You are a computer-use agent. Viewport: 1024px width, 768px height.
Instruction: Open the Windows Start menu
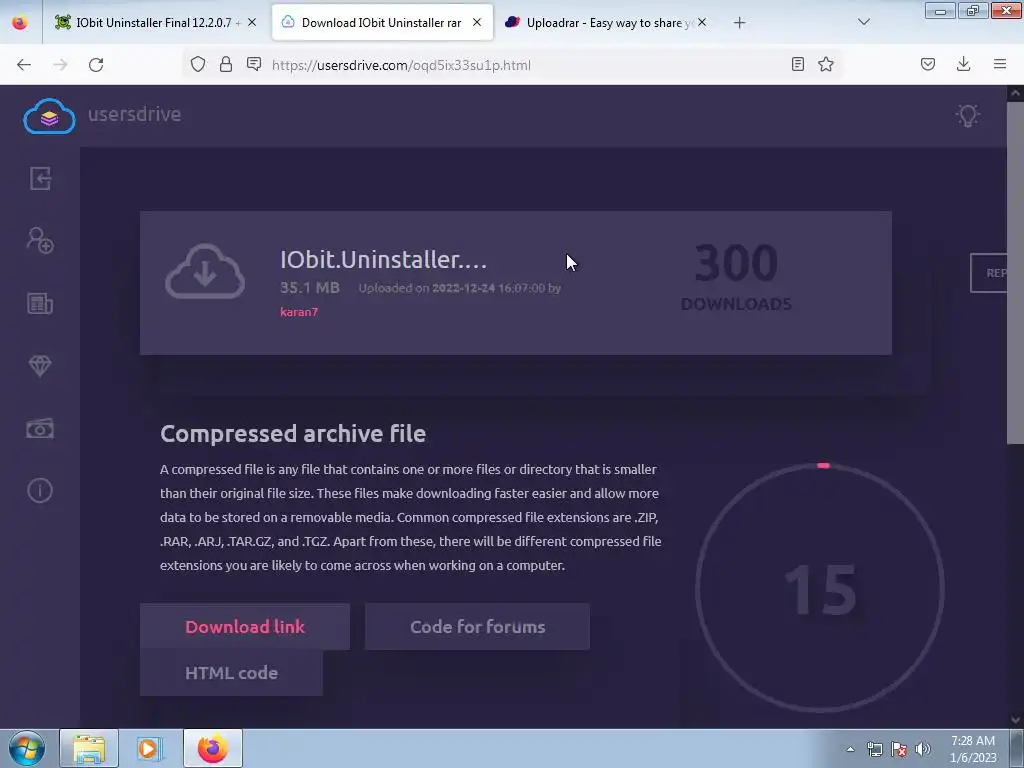point(26,748)
